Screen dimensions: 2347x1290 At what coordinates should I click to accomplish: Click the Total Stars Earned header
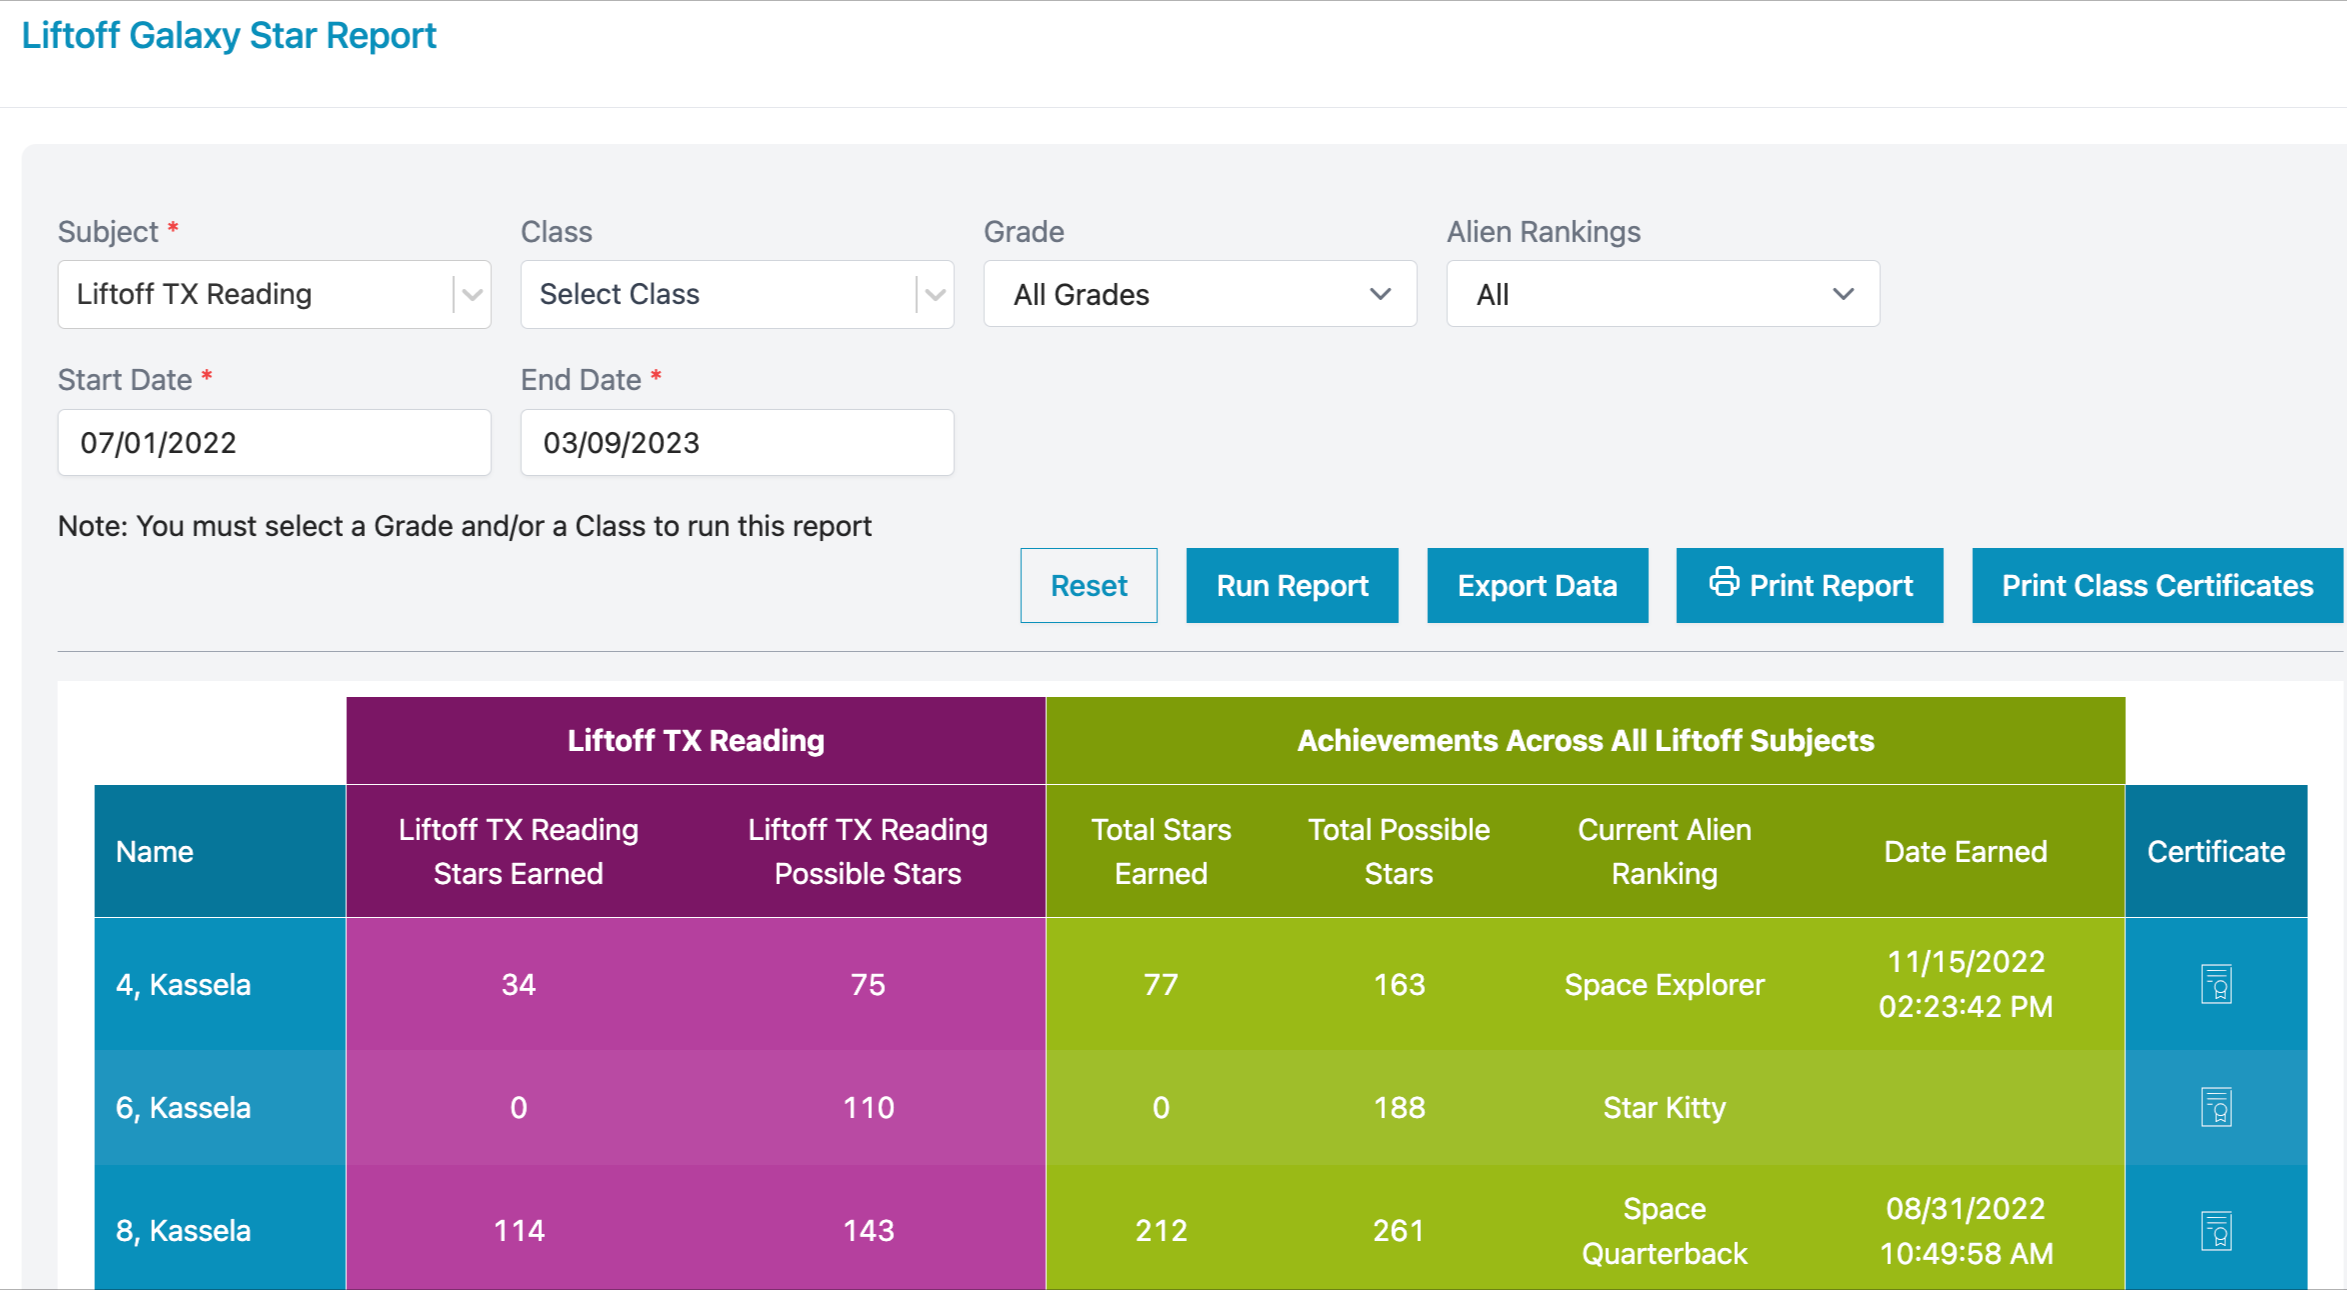click(x=1161, y=851)
